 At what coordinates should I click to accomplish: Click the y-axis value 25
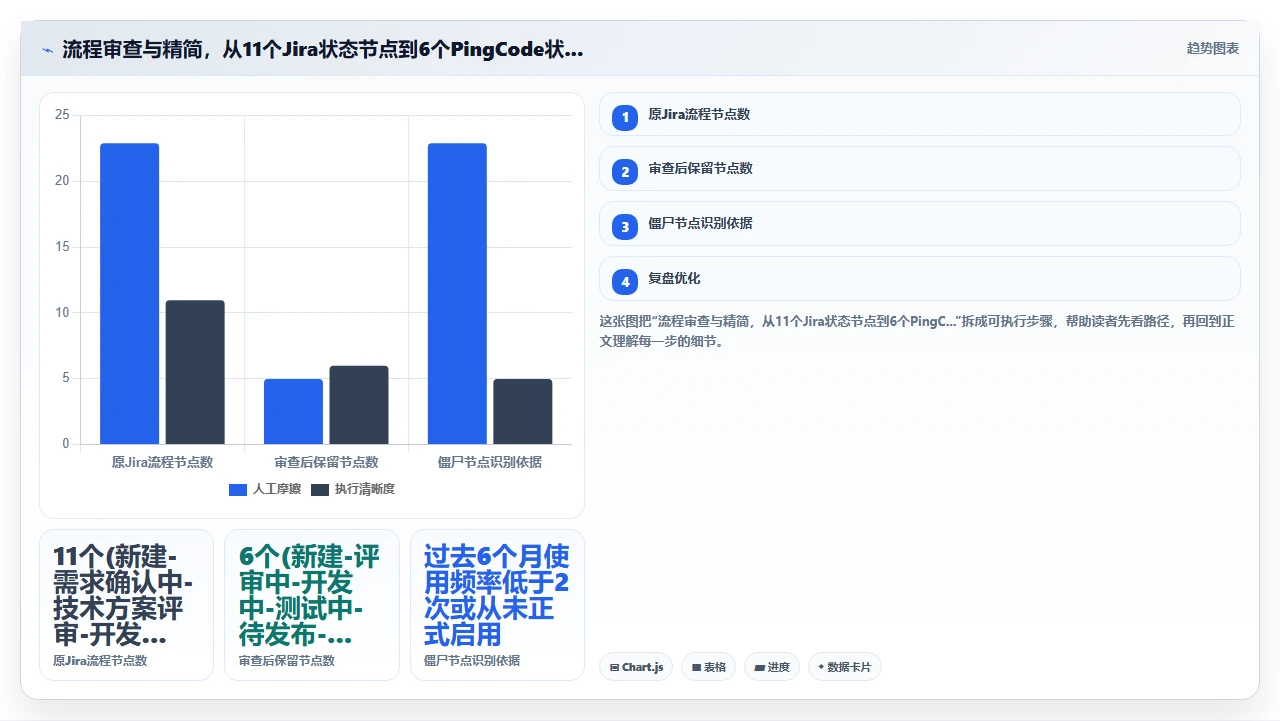[x=62, y=115]
